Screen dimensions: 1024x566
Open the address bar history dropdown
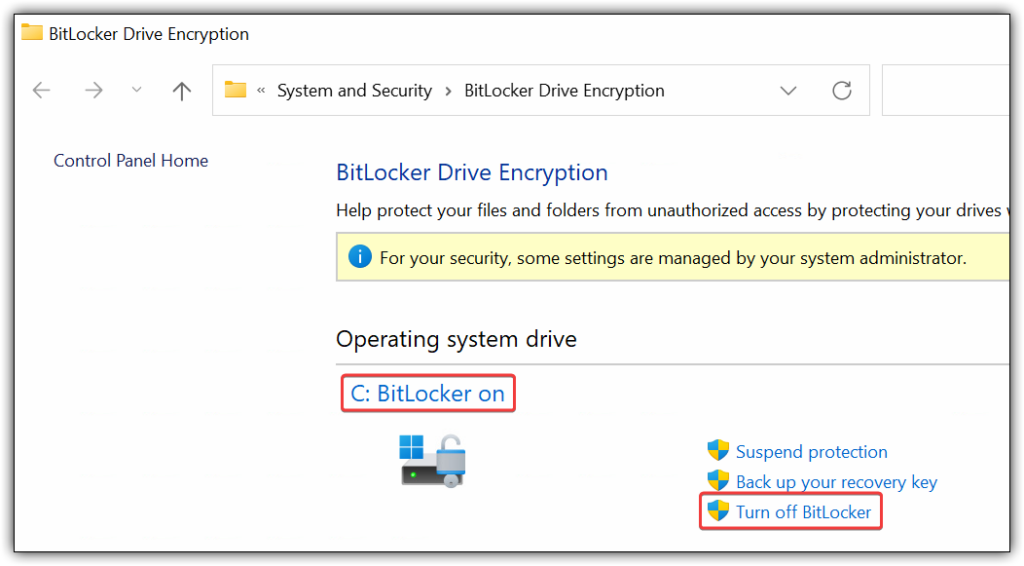click(x=788, y=91)
